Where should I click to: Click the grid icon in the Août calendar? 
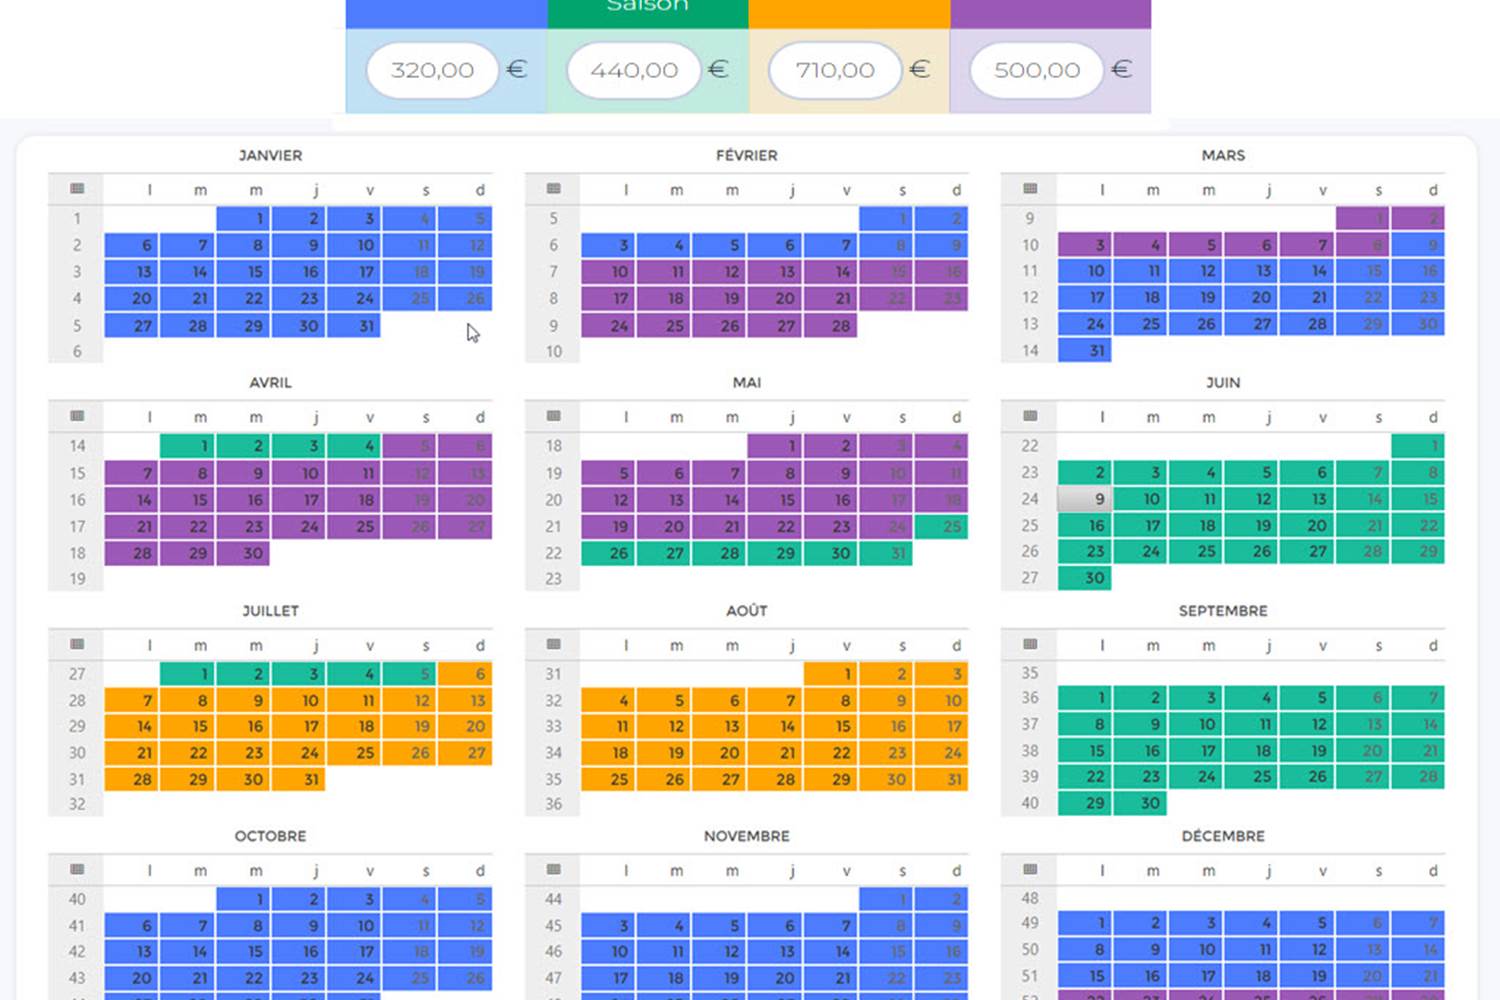tap(554, 644)
